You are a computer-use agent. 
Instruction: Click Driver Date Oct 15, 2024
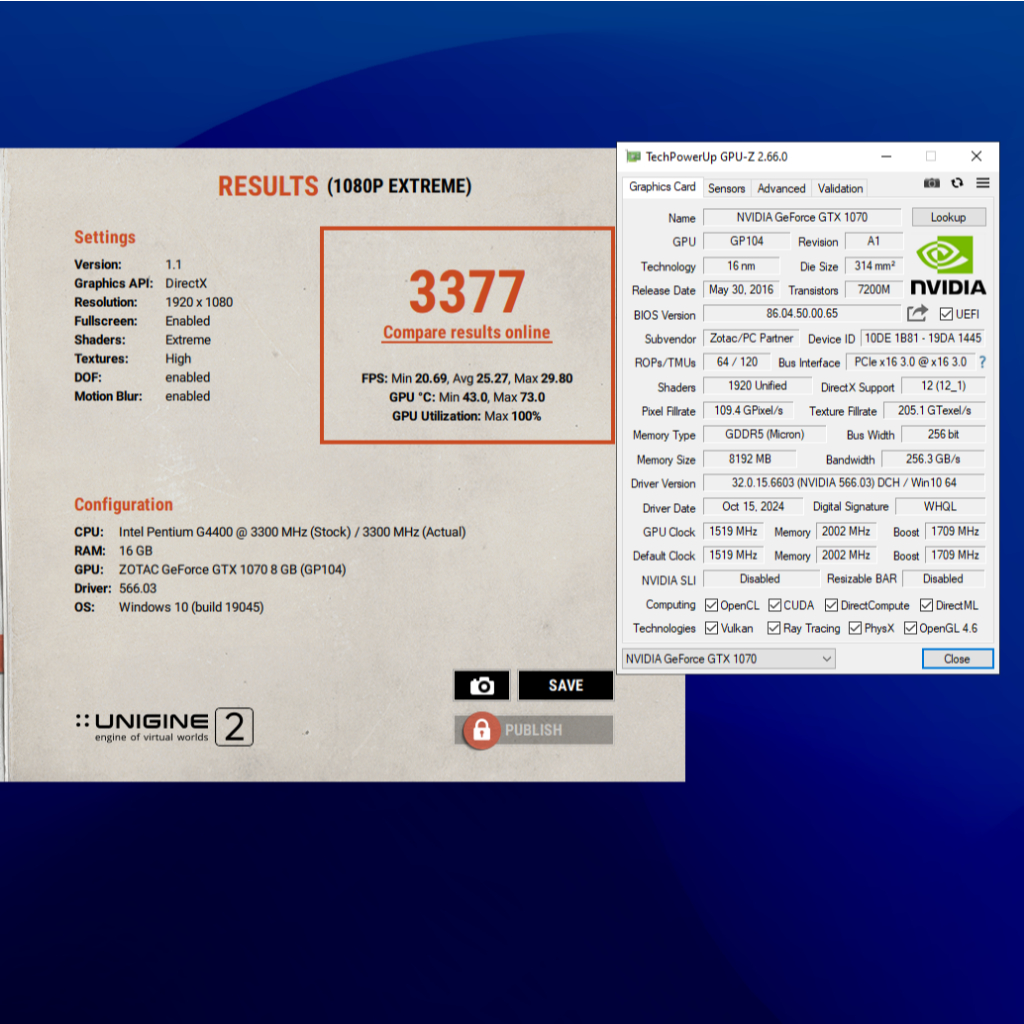tap(753, 507)
